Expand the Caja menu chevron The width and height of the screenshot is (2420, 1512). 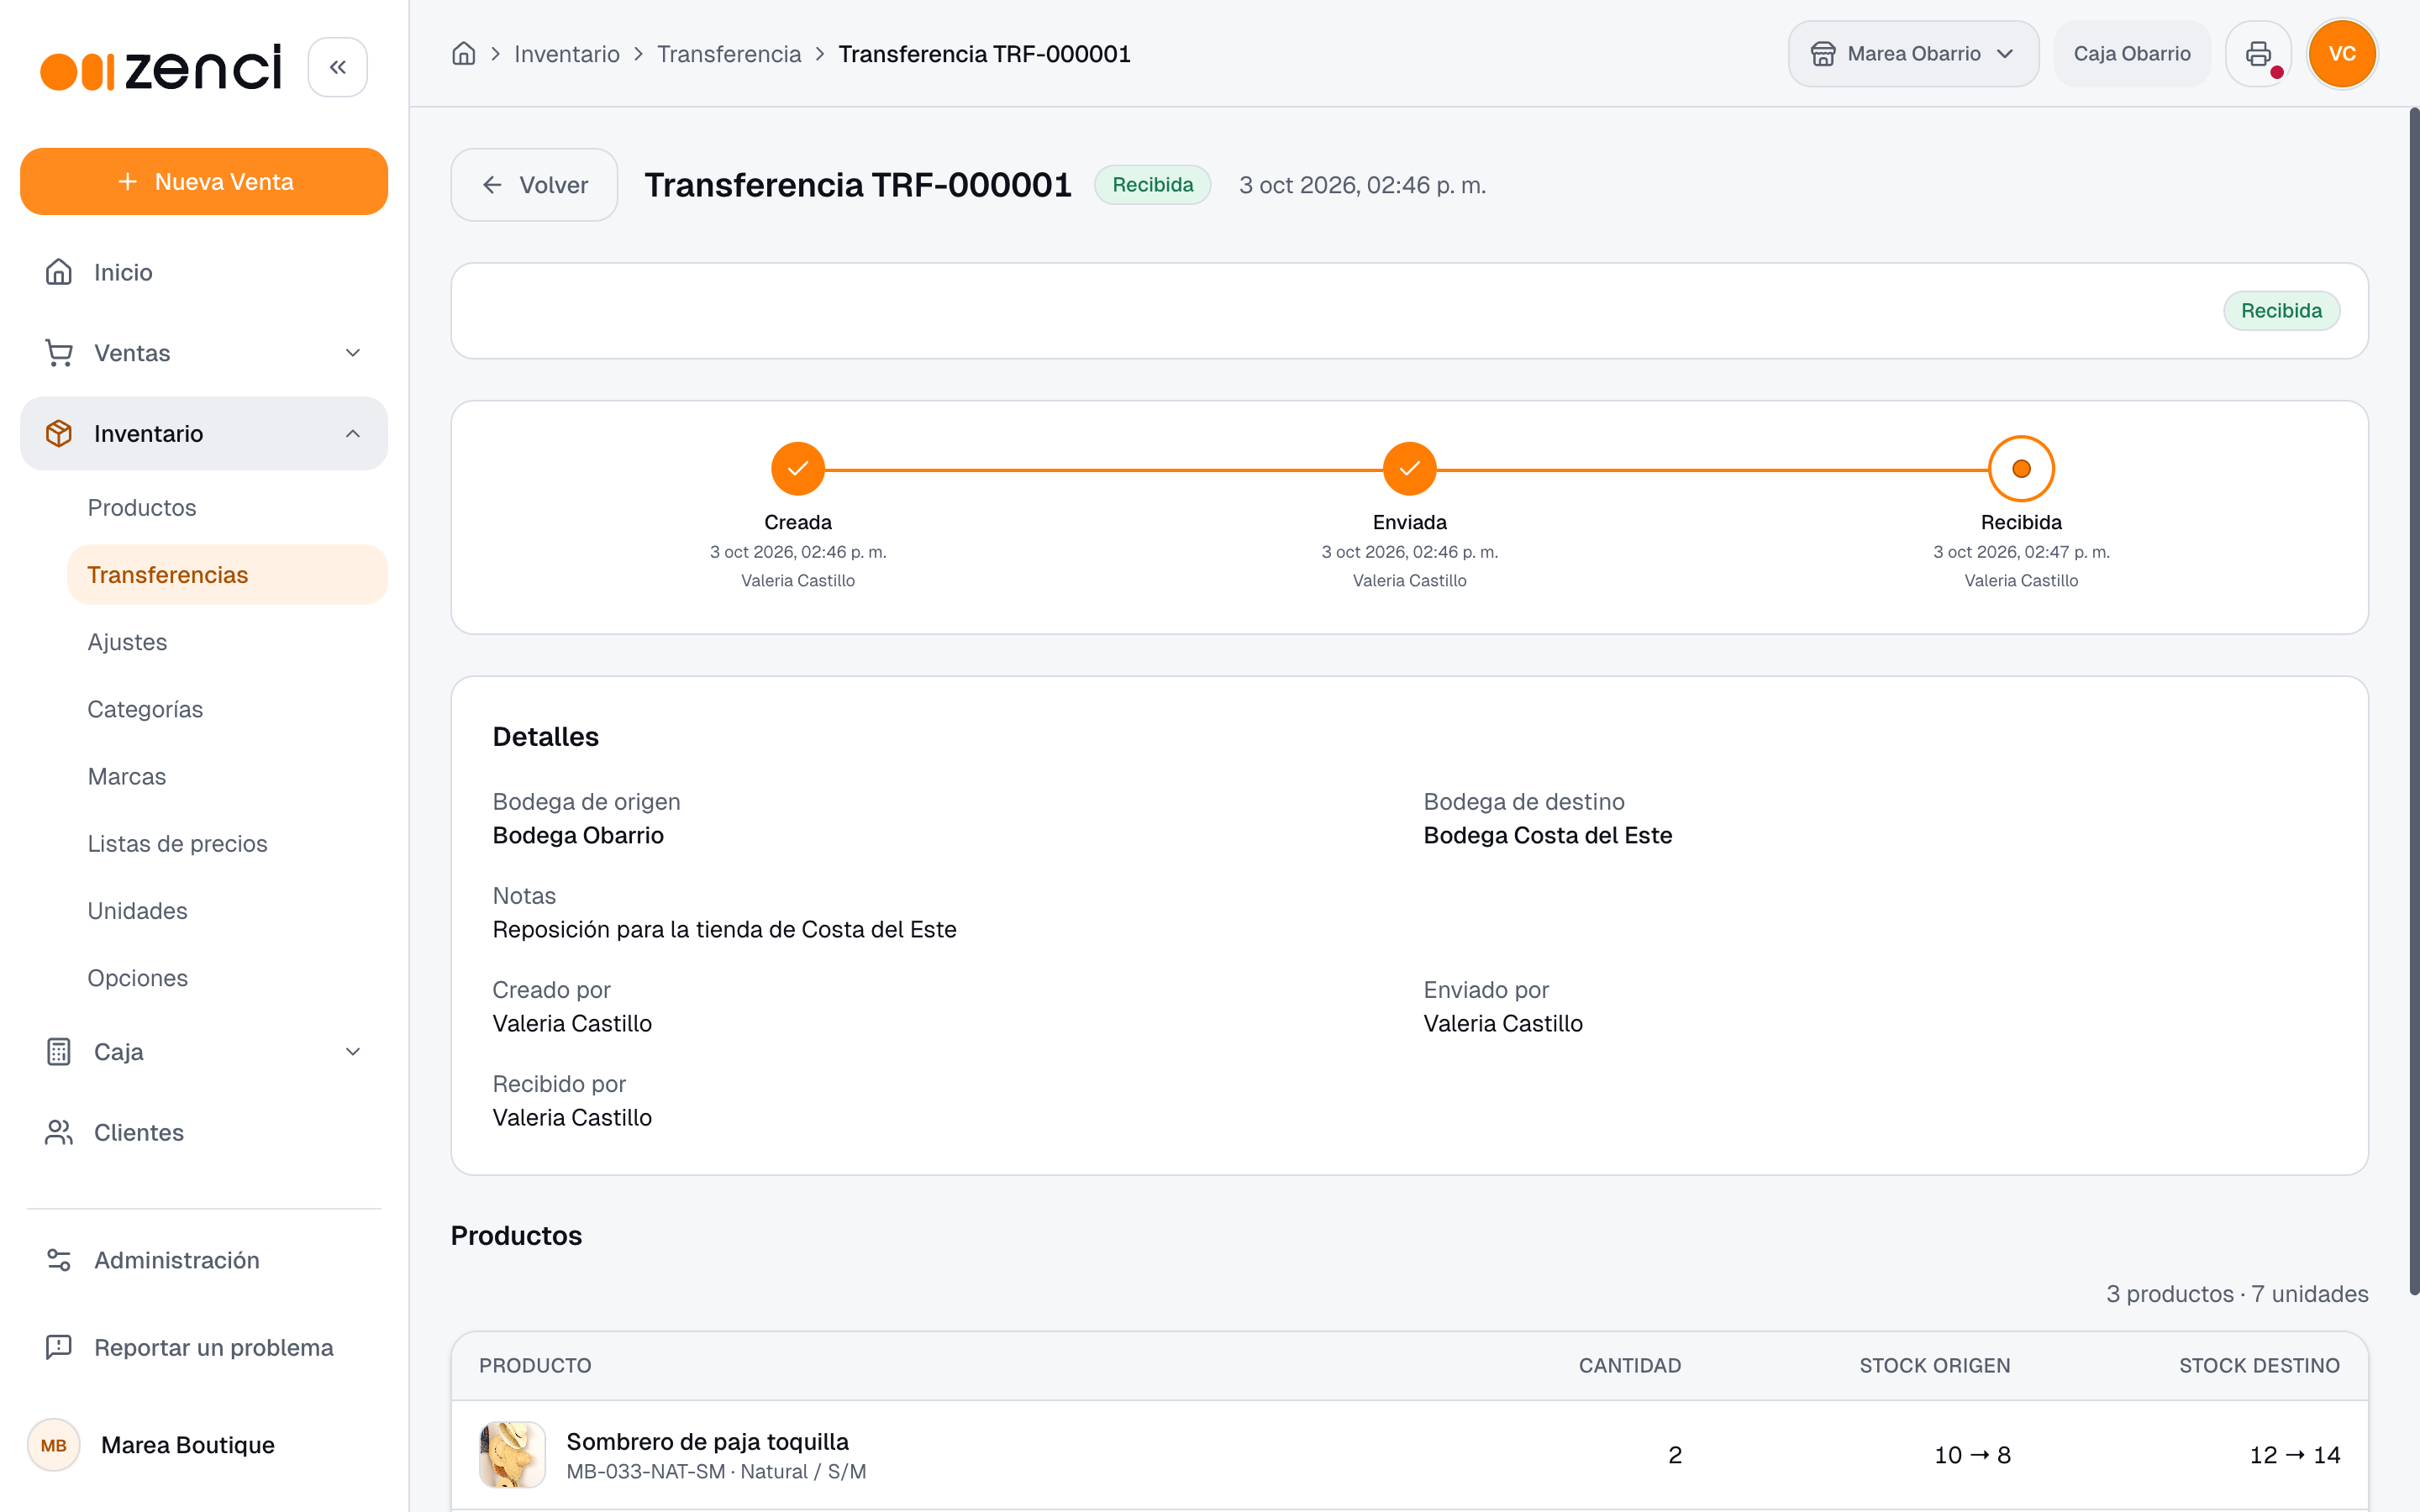point(352,1051)
